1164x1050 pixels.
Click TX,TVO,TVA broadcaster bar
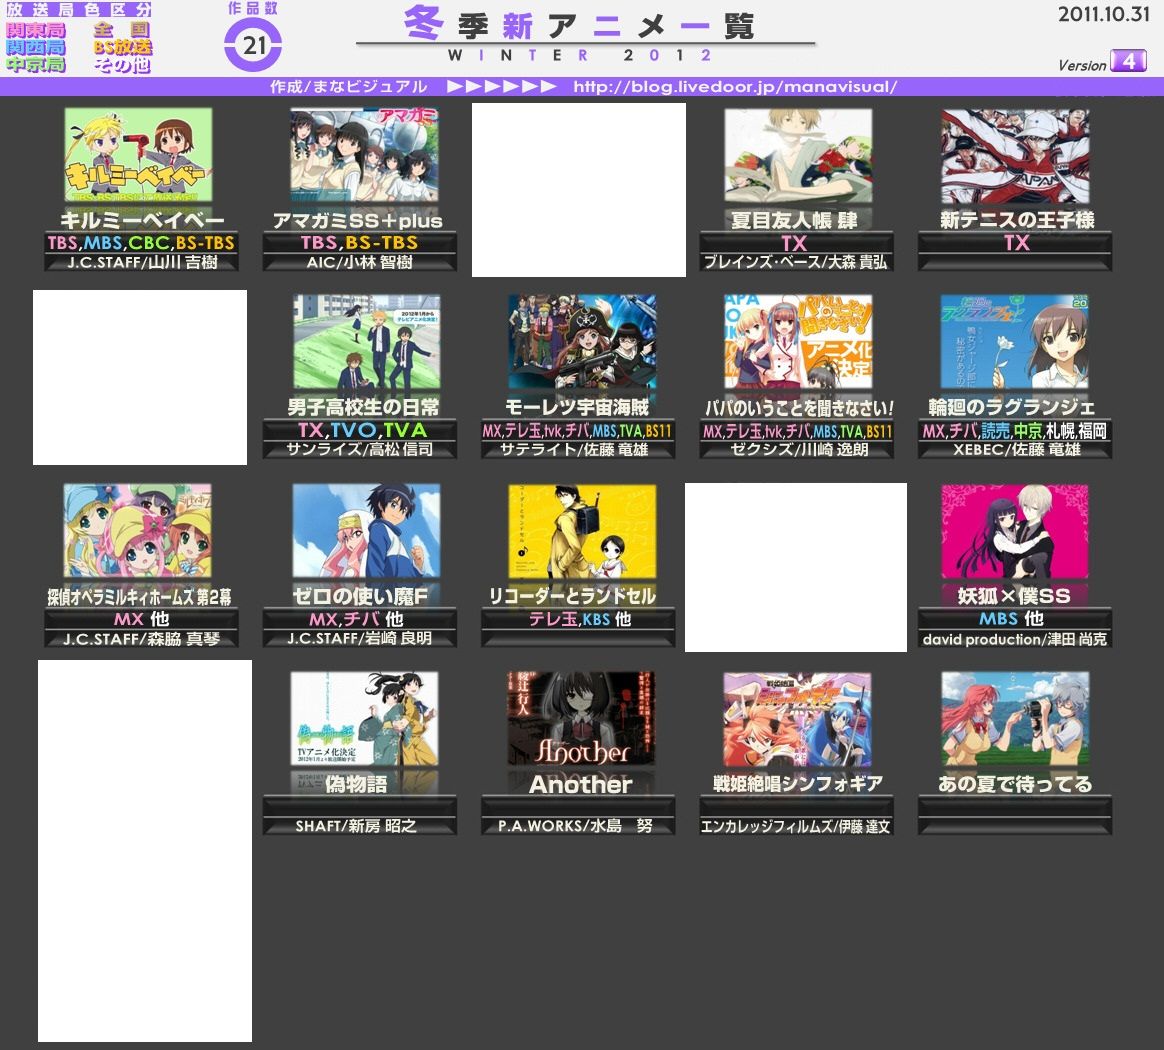pos(359,430)
